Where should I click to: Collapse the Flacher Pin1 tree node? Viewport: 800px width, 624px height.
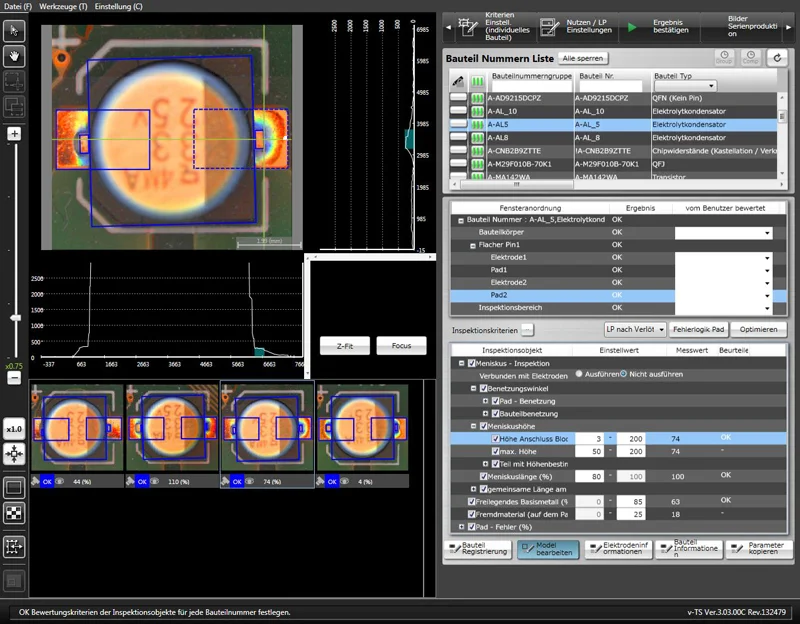[472, 245]
